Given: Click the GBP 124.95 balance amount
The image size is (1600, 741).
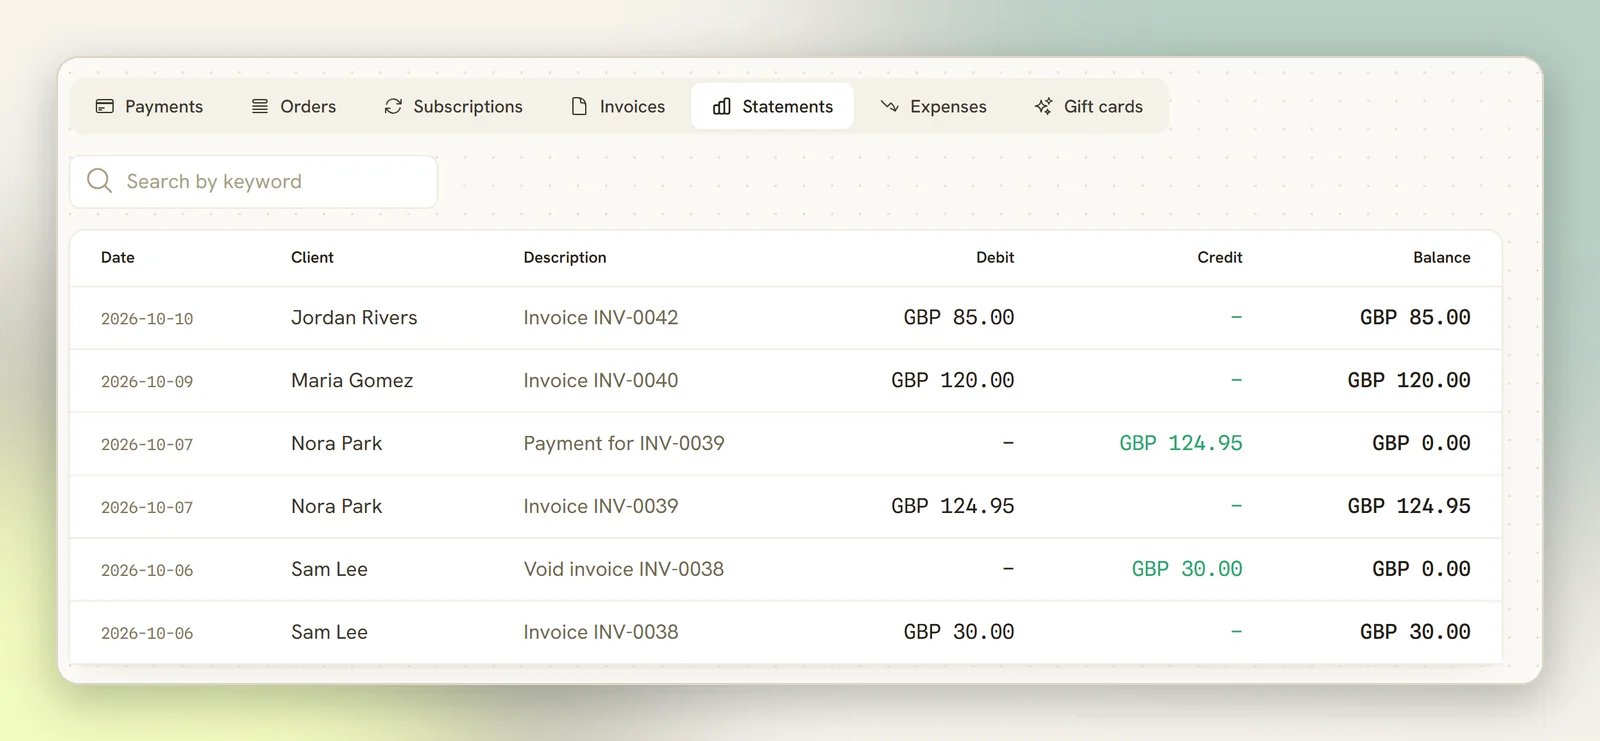Looking at the screenshot, I should click(x=1409, y=506).
